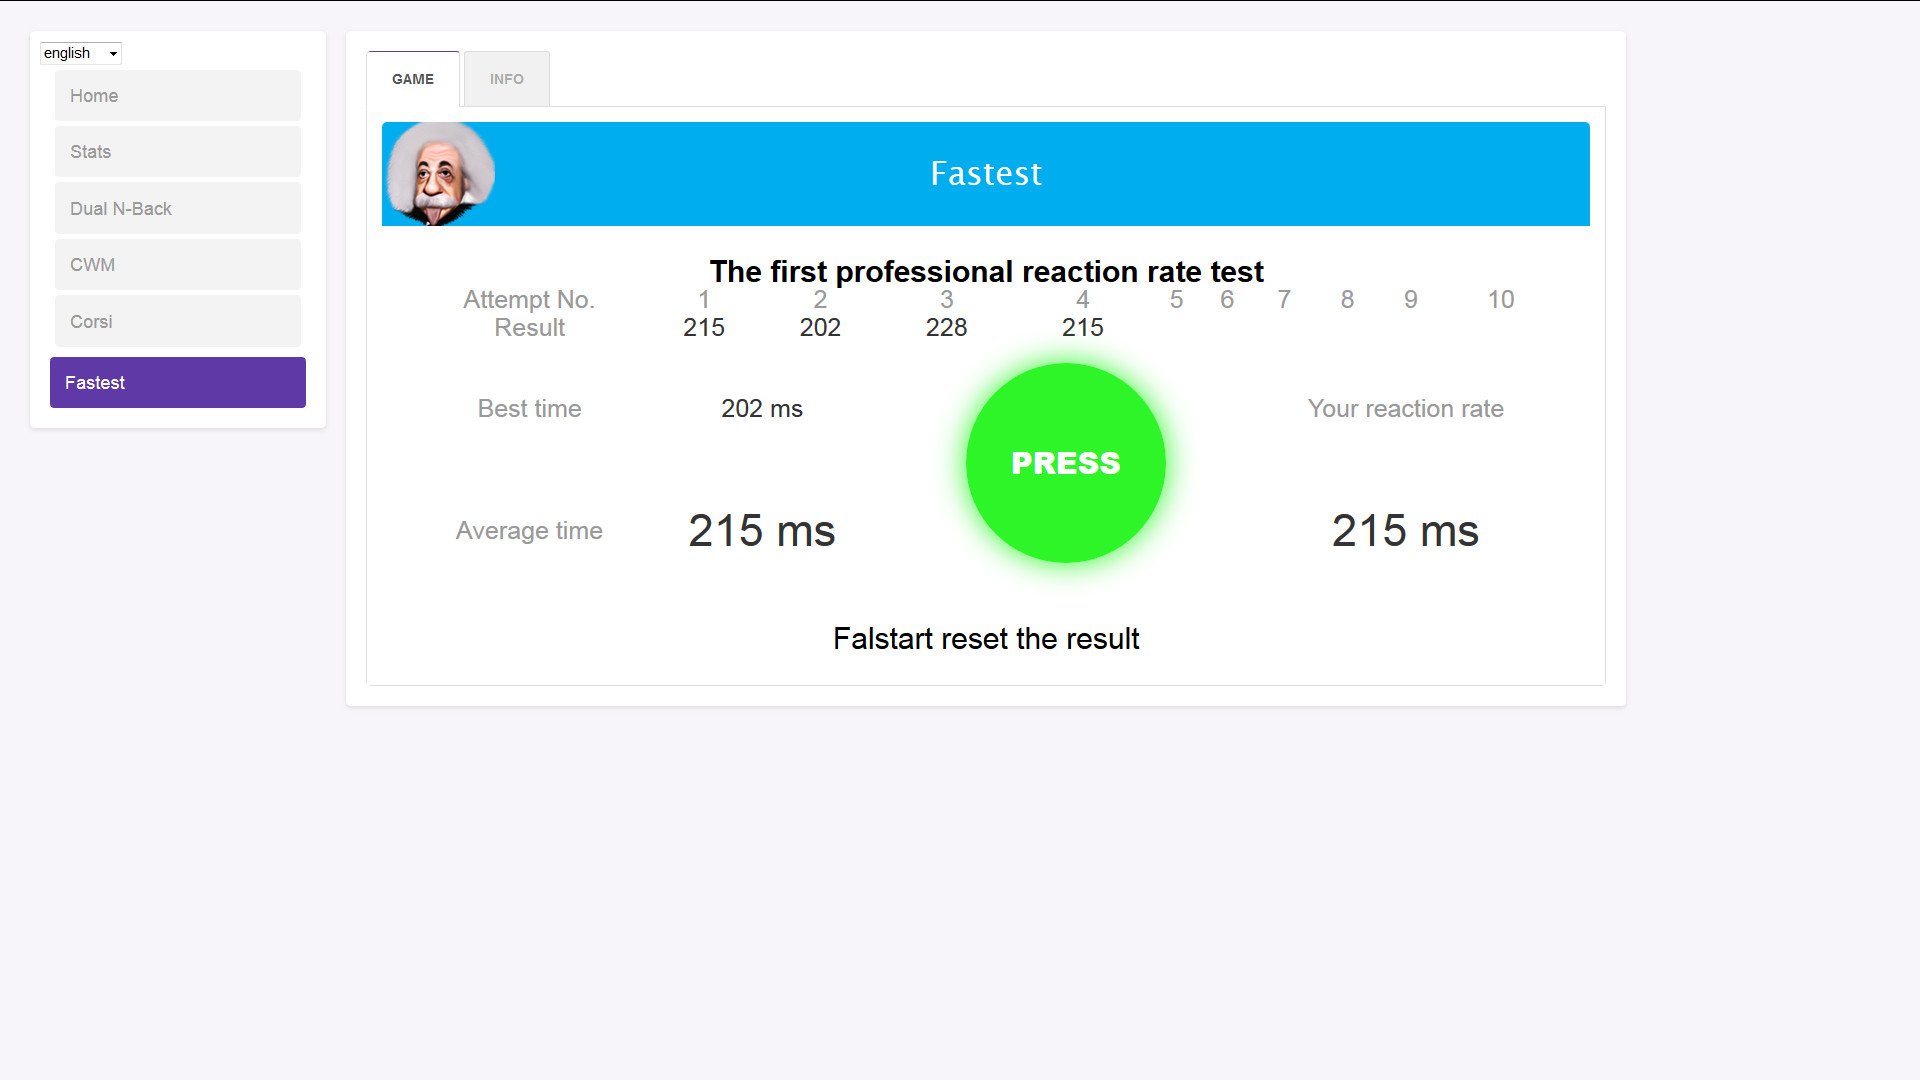
Task: Click attempt 2 result 202
Action: 819,328
